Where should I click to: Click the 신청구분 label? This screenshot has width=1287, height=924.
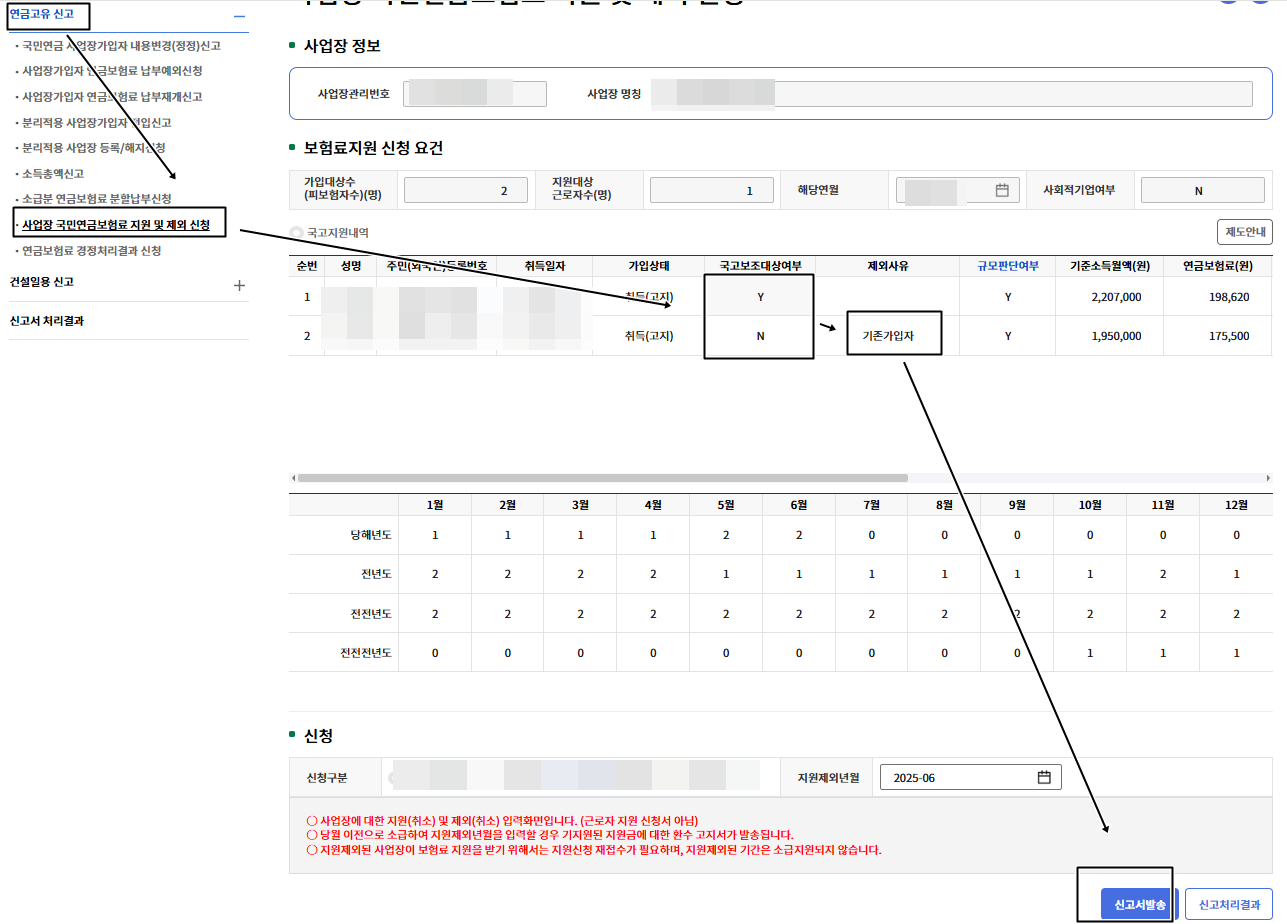click(327, 777)
